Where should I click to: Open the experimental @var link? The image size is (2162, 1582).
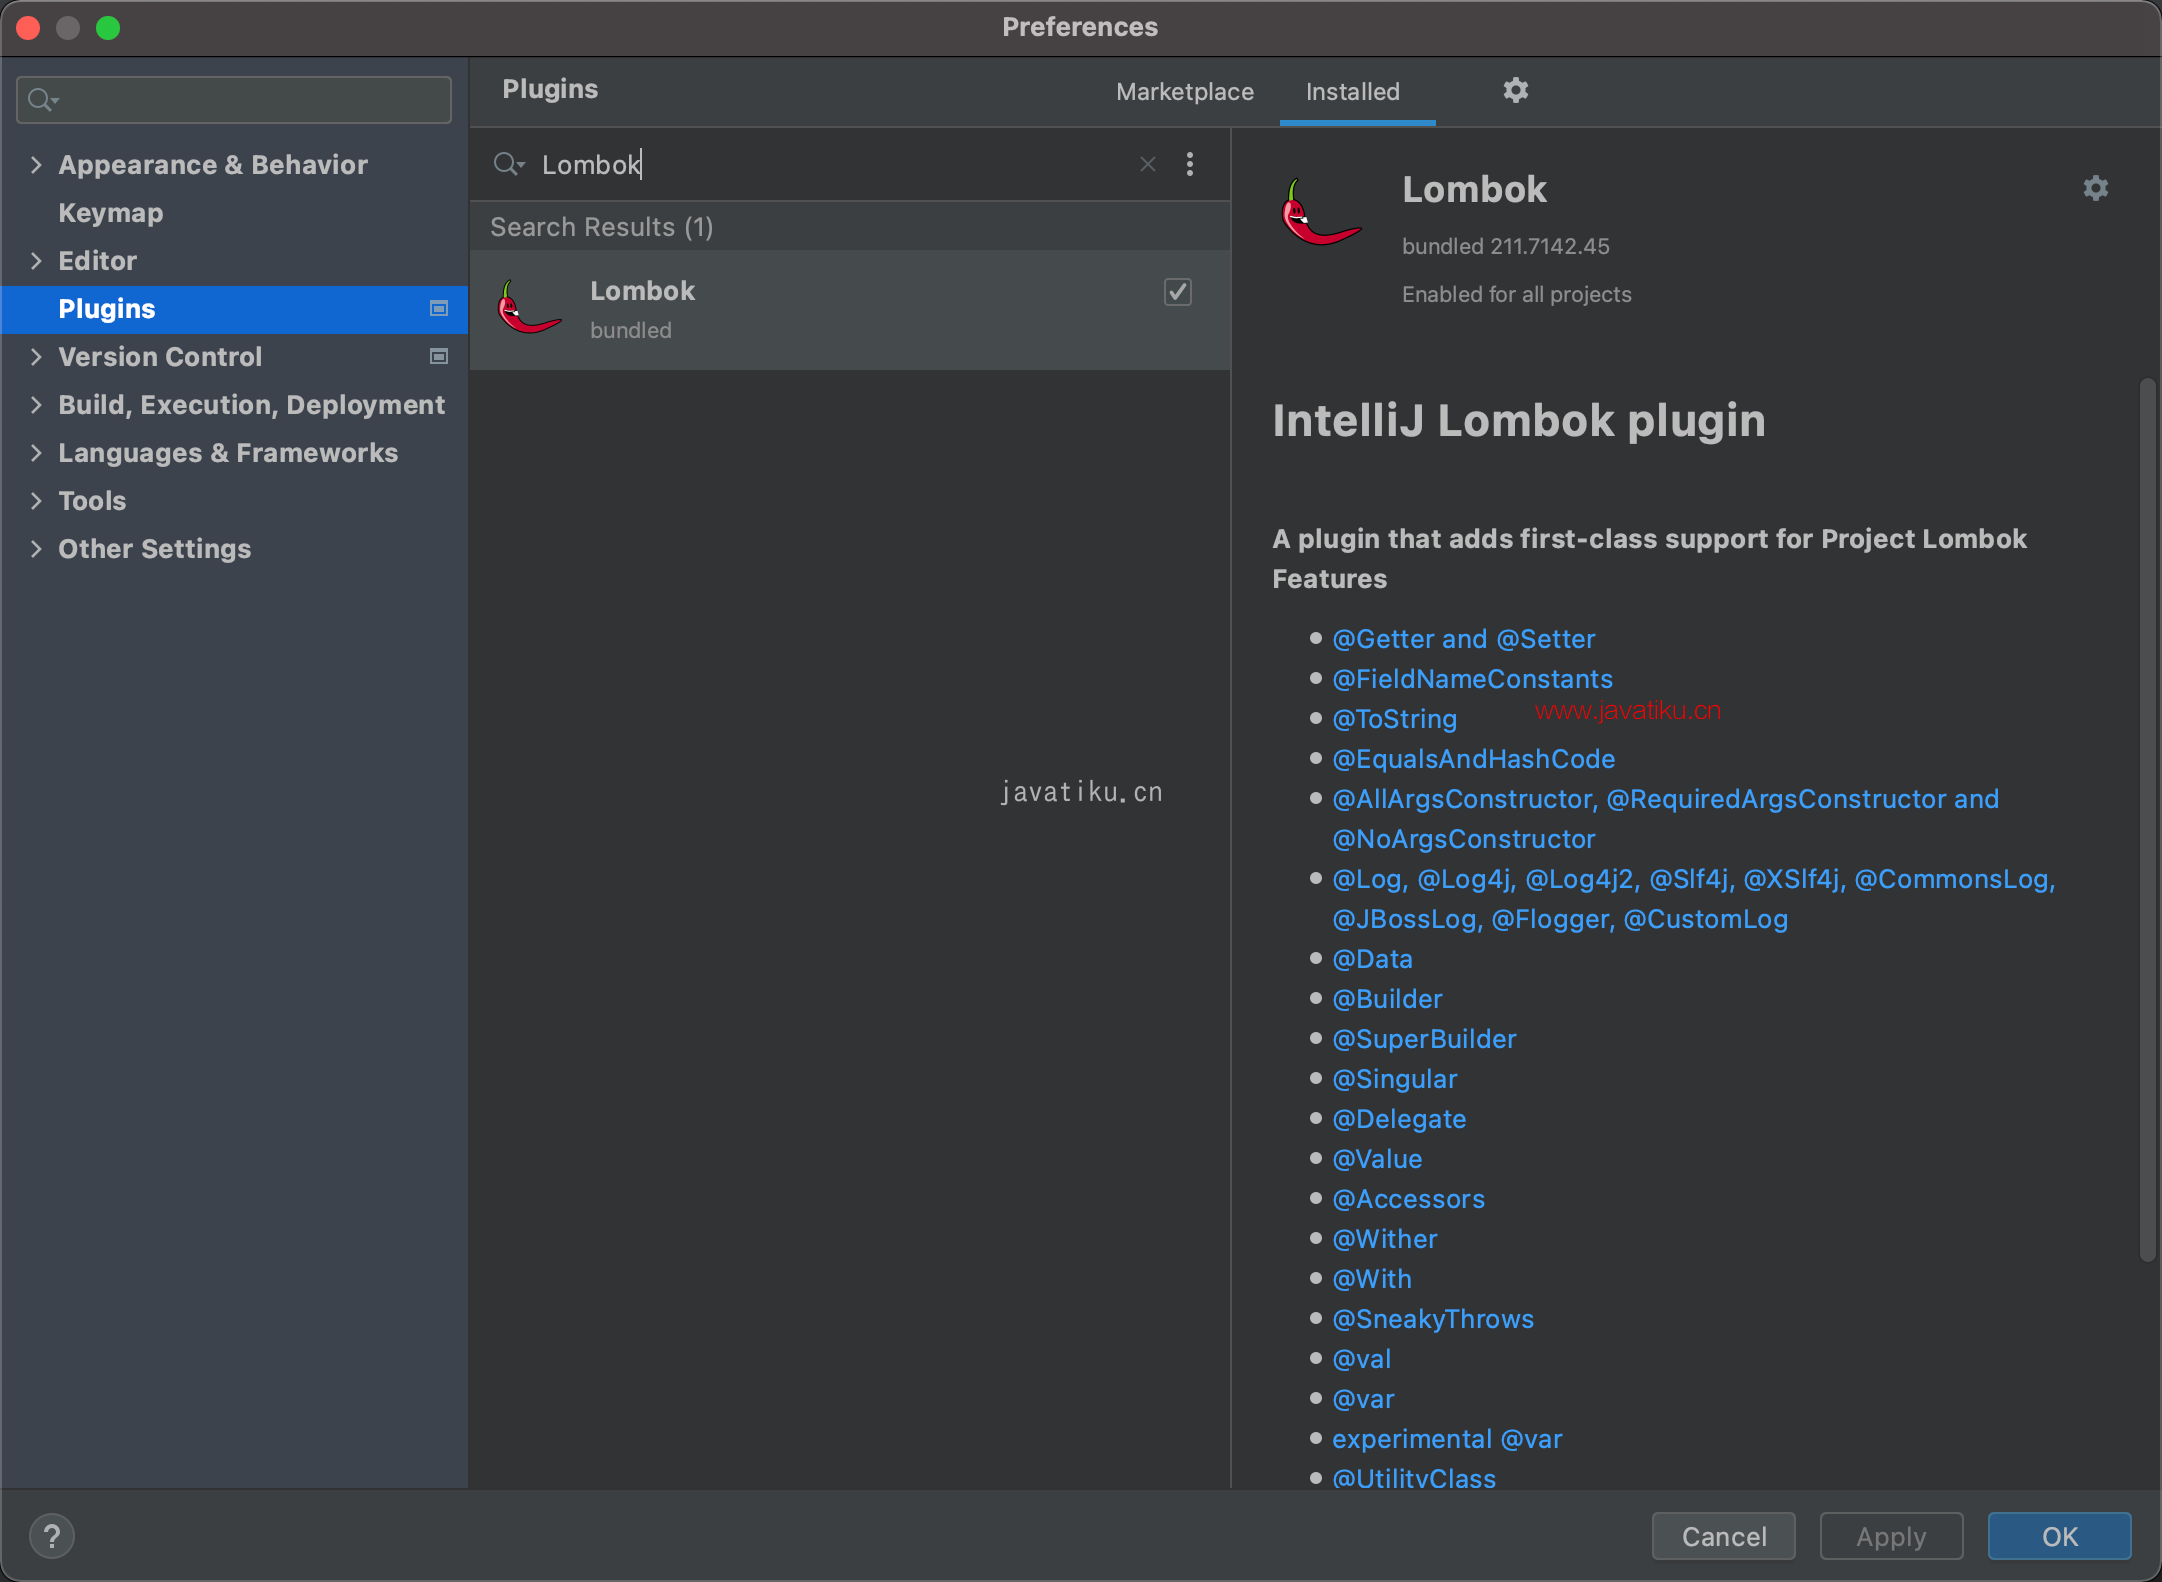click(x=1446, y=1439)
